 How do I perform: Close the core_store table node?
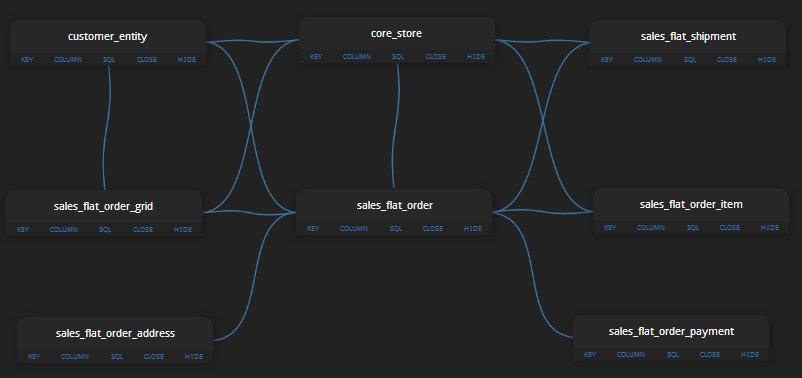[436, 57]
